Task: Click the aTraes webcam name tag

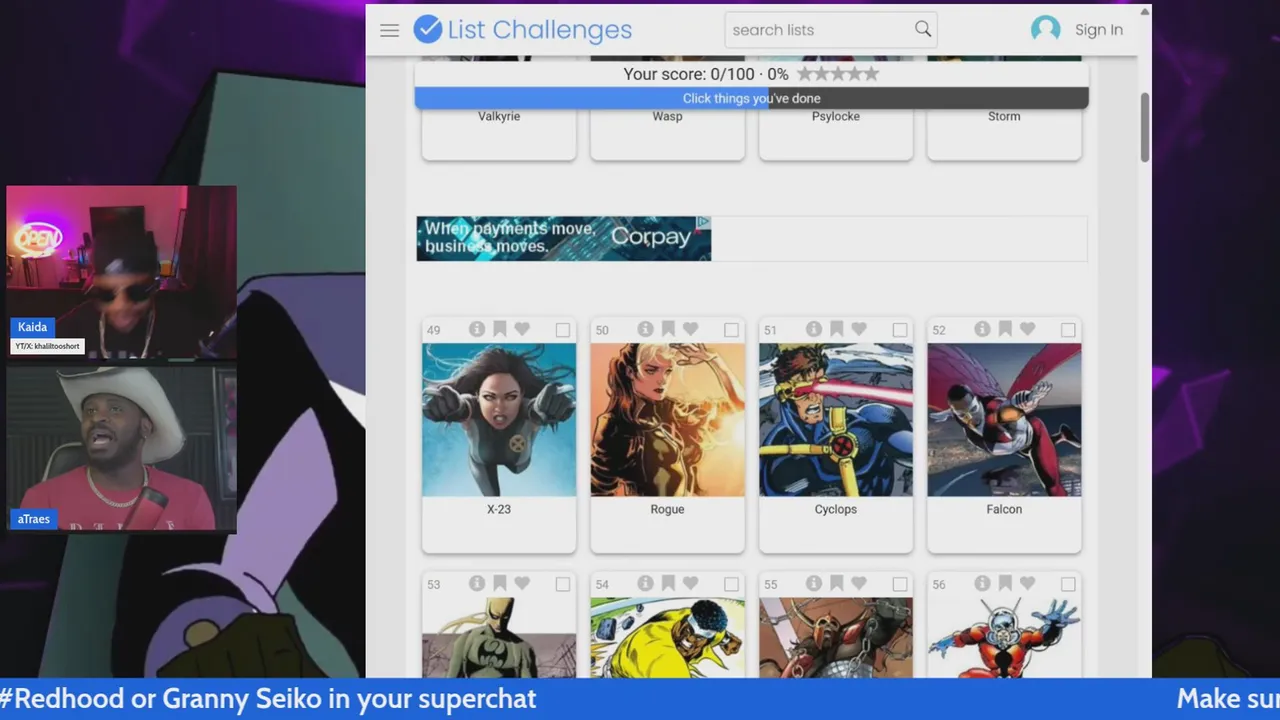Action: pos(33,519)
